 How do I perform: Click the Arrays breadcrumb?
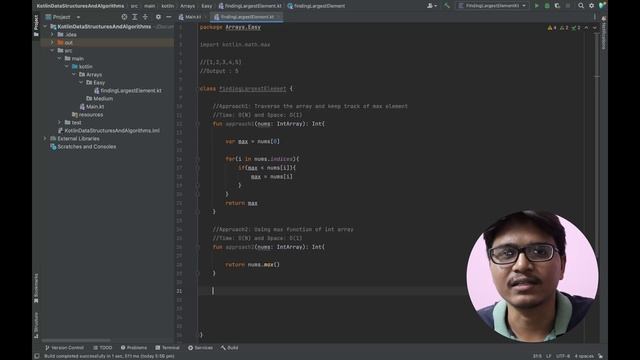click(187, 6)
